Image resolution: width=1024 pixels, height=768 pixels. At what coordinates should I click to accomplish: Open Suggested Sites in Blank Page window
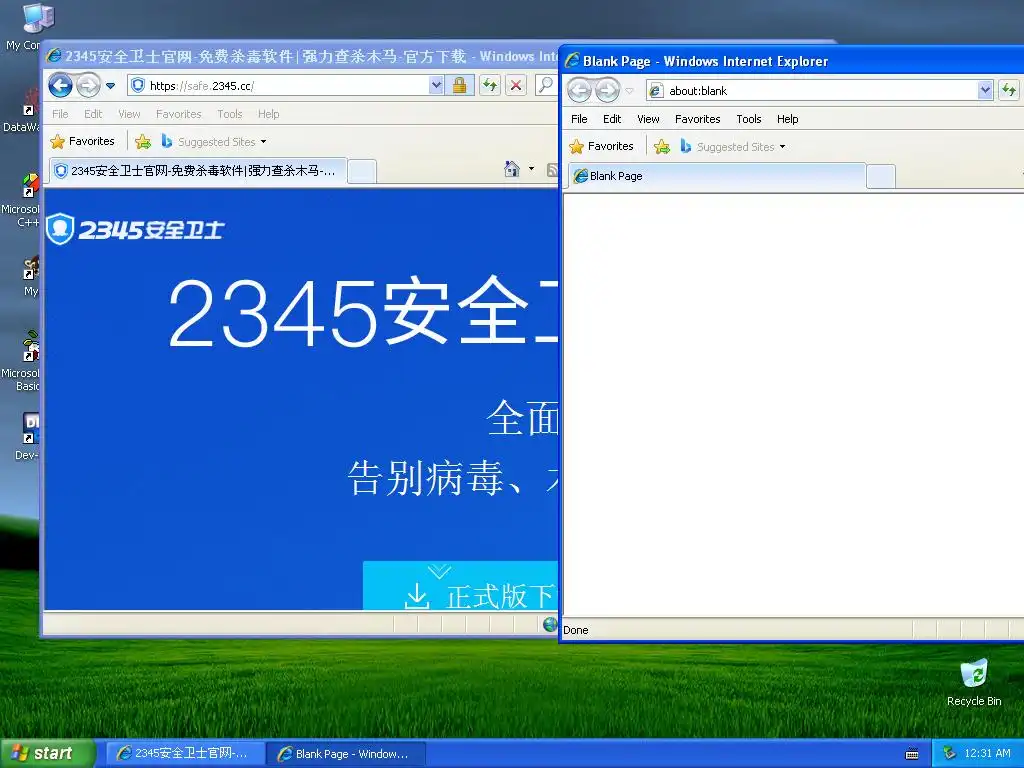point(732,146)
